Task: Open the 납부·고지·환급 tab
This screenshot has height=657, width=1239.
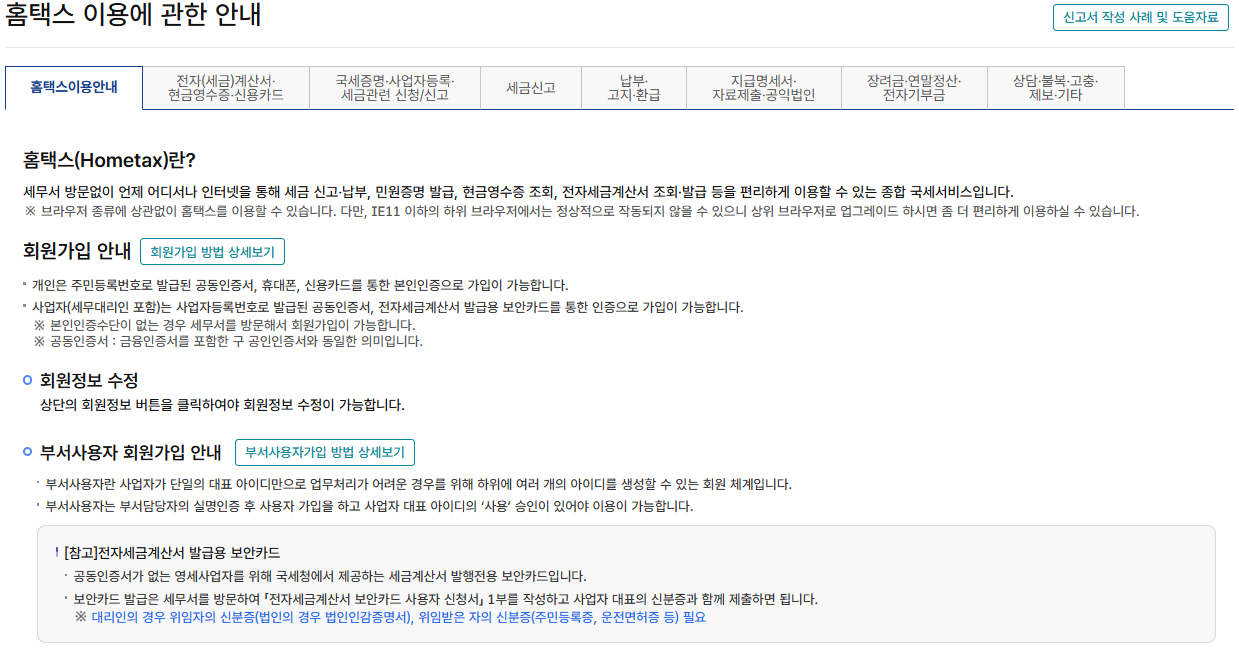Action: point(634,88)
